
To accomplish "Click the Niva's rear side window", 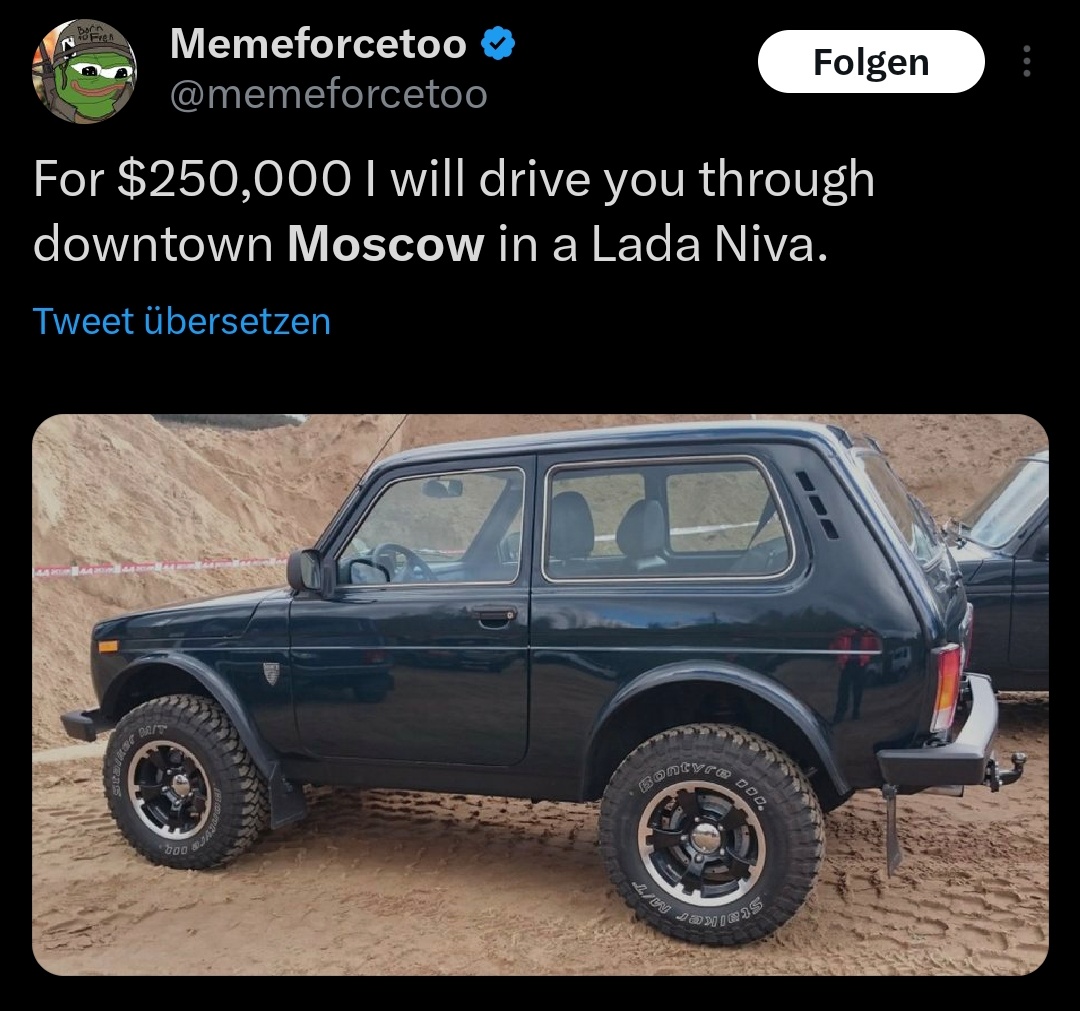I will (667, 521).
